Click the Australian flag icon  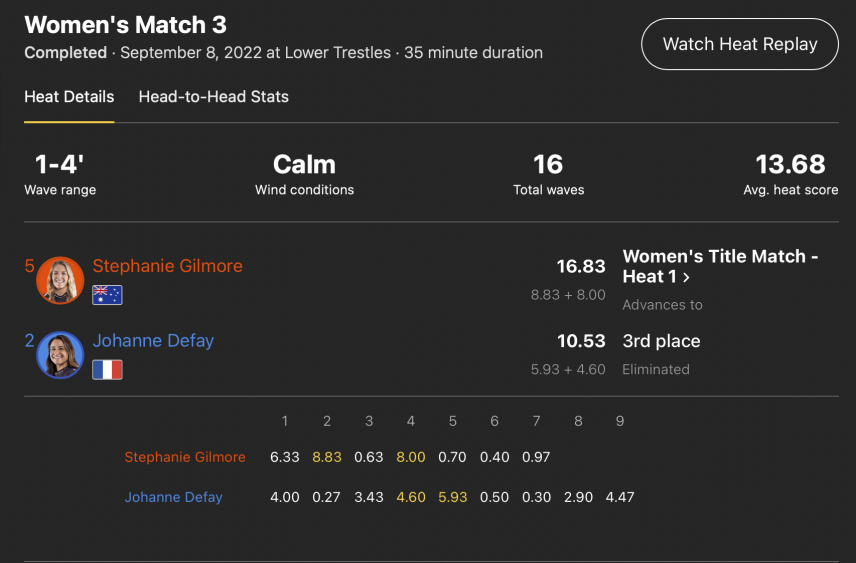pos(107,295)
